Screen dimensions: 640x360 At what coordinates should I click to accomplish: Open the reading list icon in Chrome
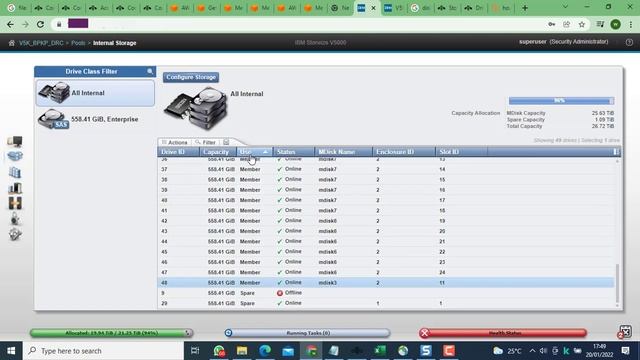600,24
